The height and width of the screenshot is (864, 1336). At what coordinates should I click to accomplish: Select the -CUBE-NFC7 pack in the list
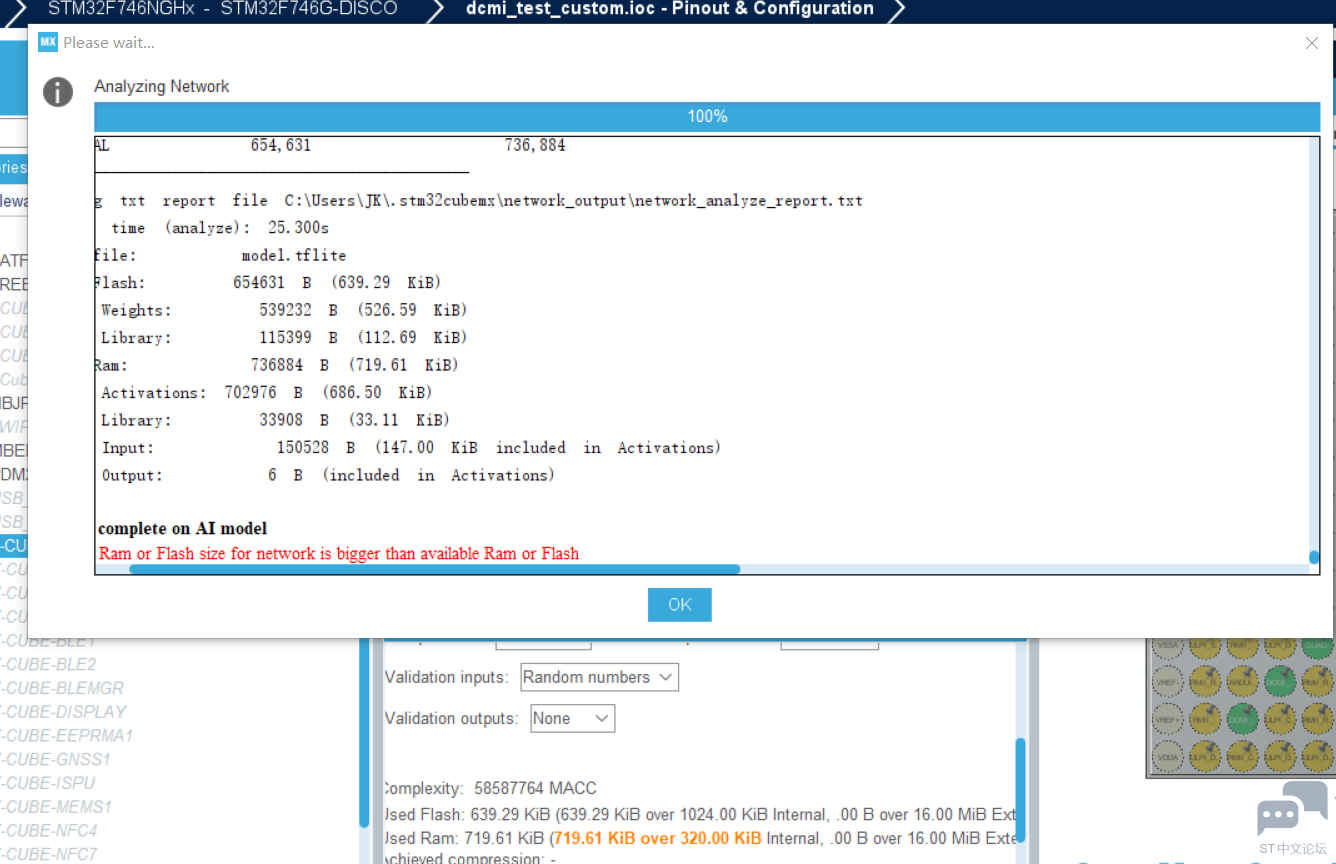click(49, 854)
